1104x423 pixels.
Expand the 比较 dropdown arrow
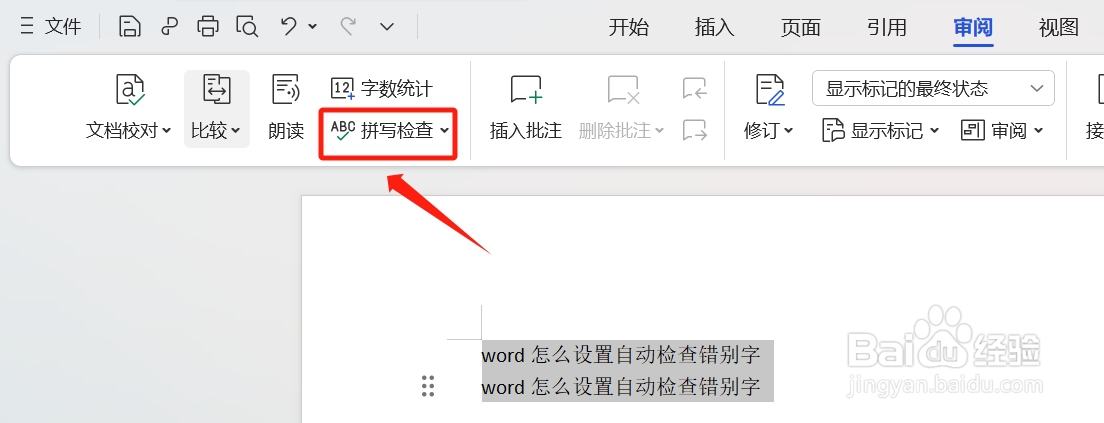click(x=235, y=130)
